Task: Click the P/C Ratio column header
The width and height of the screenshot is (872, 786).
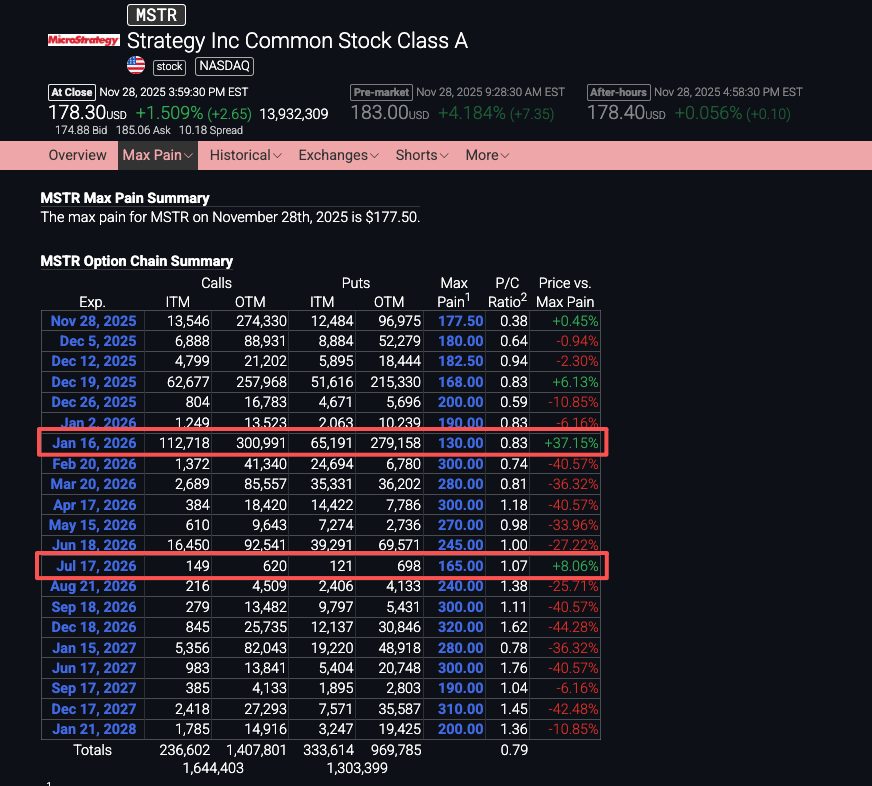Action: (507, 292)
